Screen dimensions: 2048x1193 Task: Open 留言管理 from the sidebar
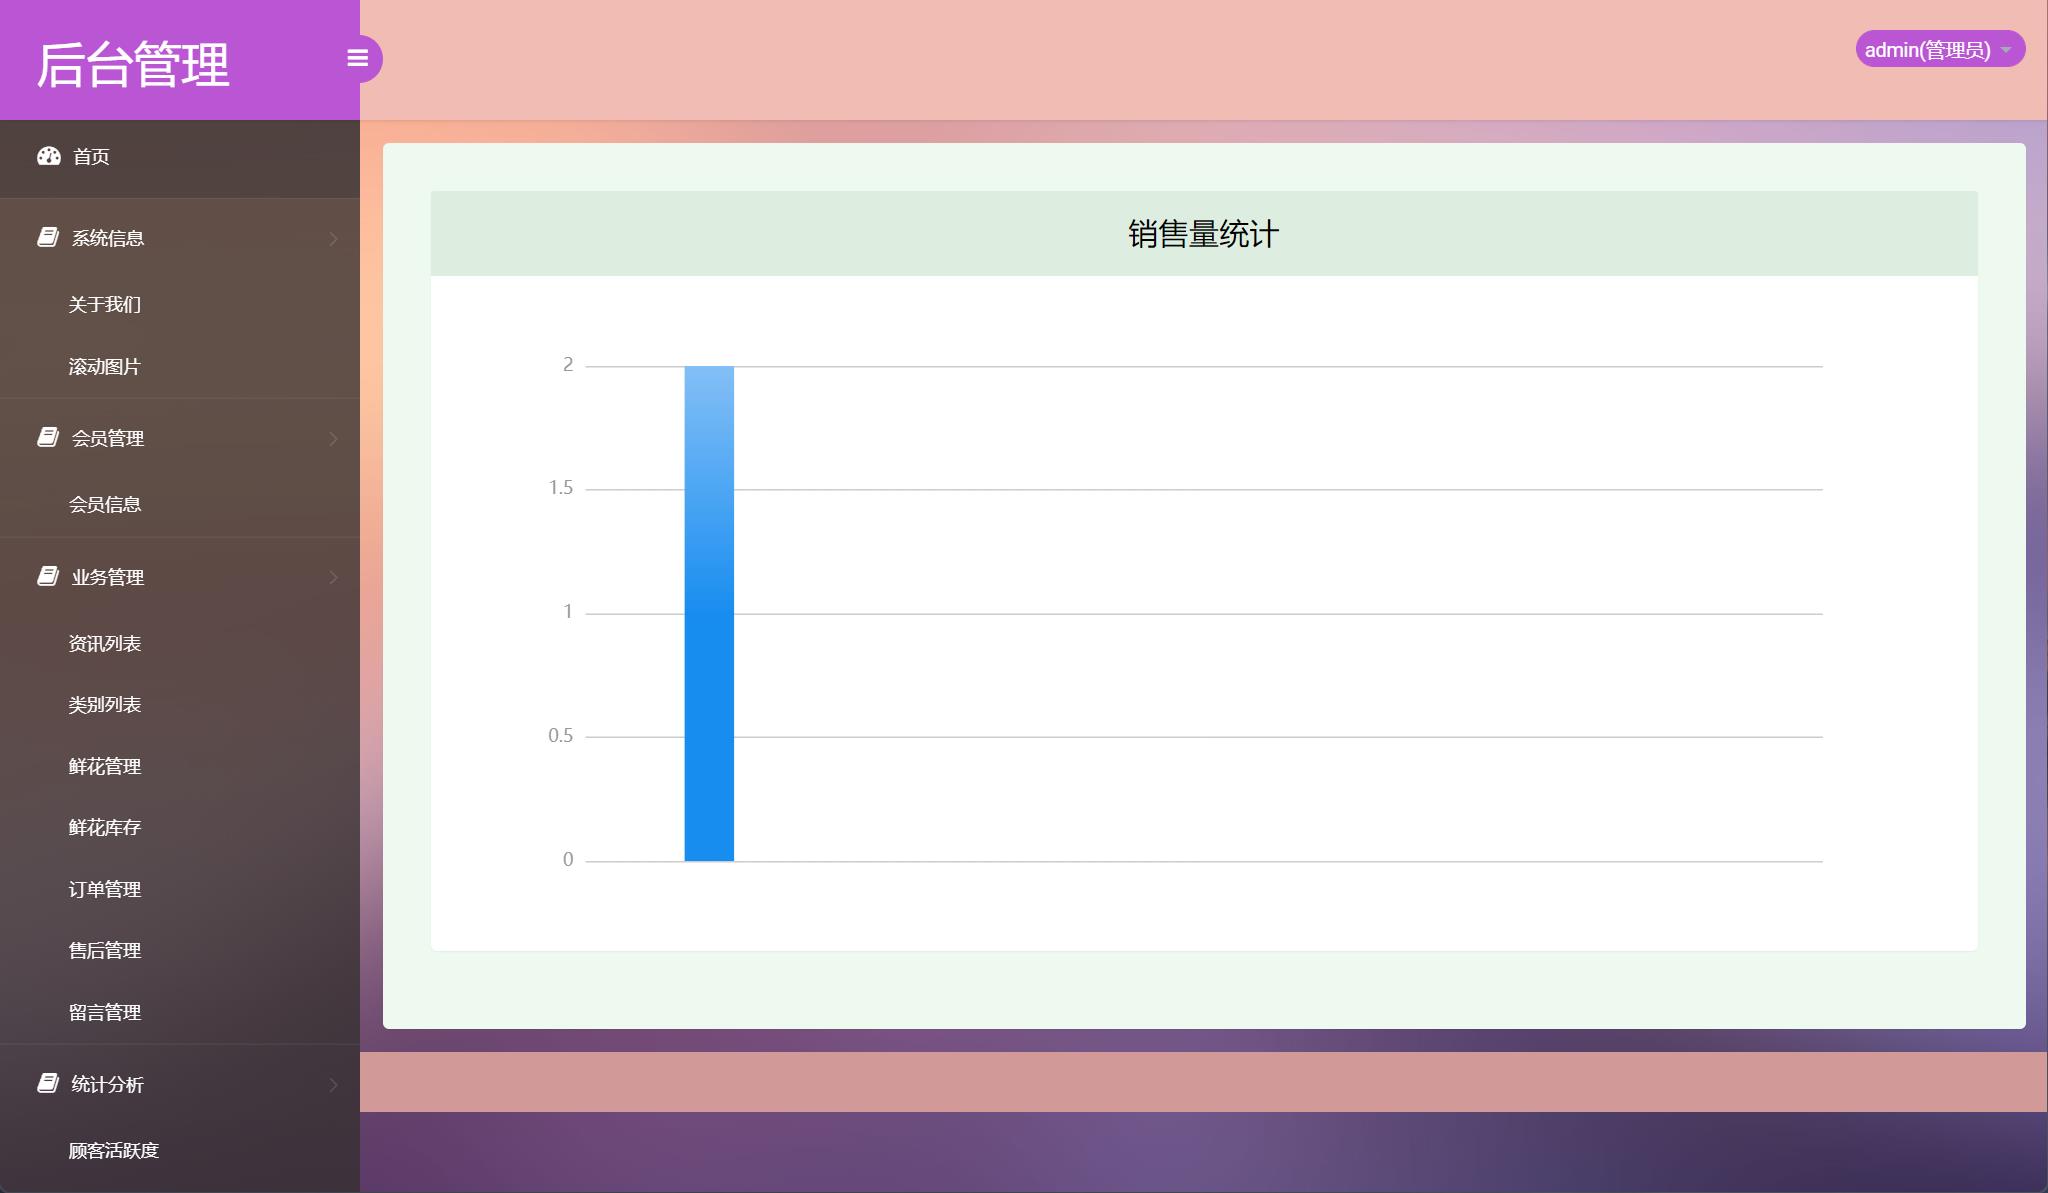point(105,1012)
